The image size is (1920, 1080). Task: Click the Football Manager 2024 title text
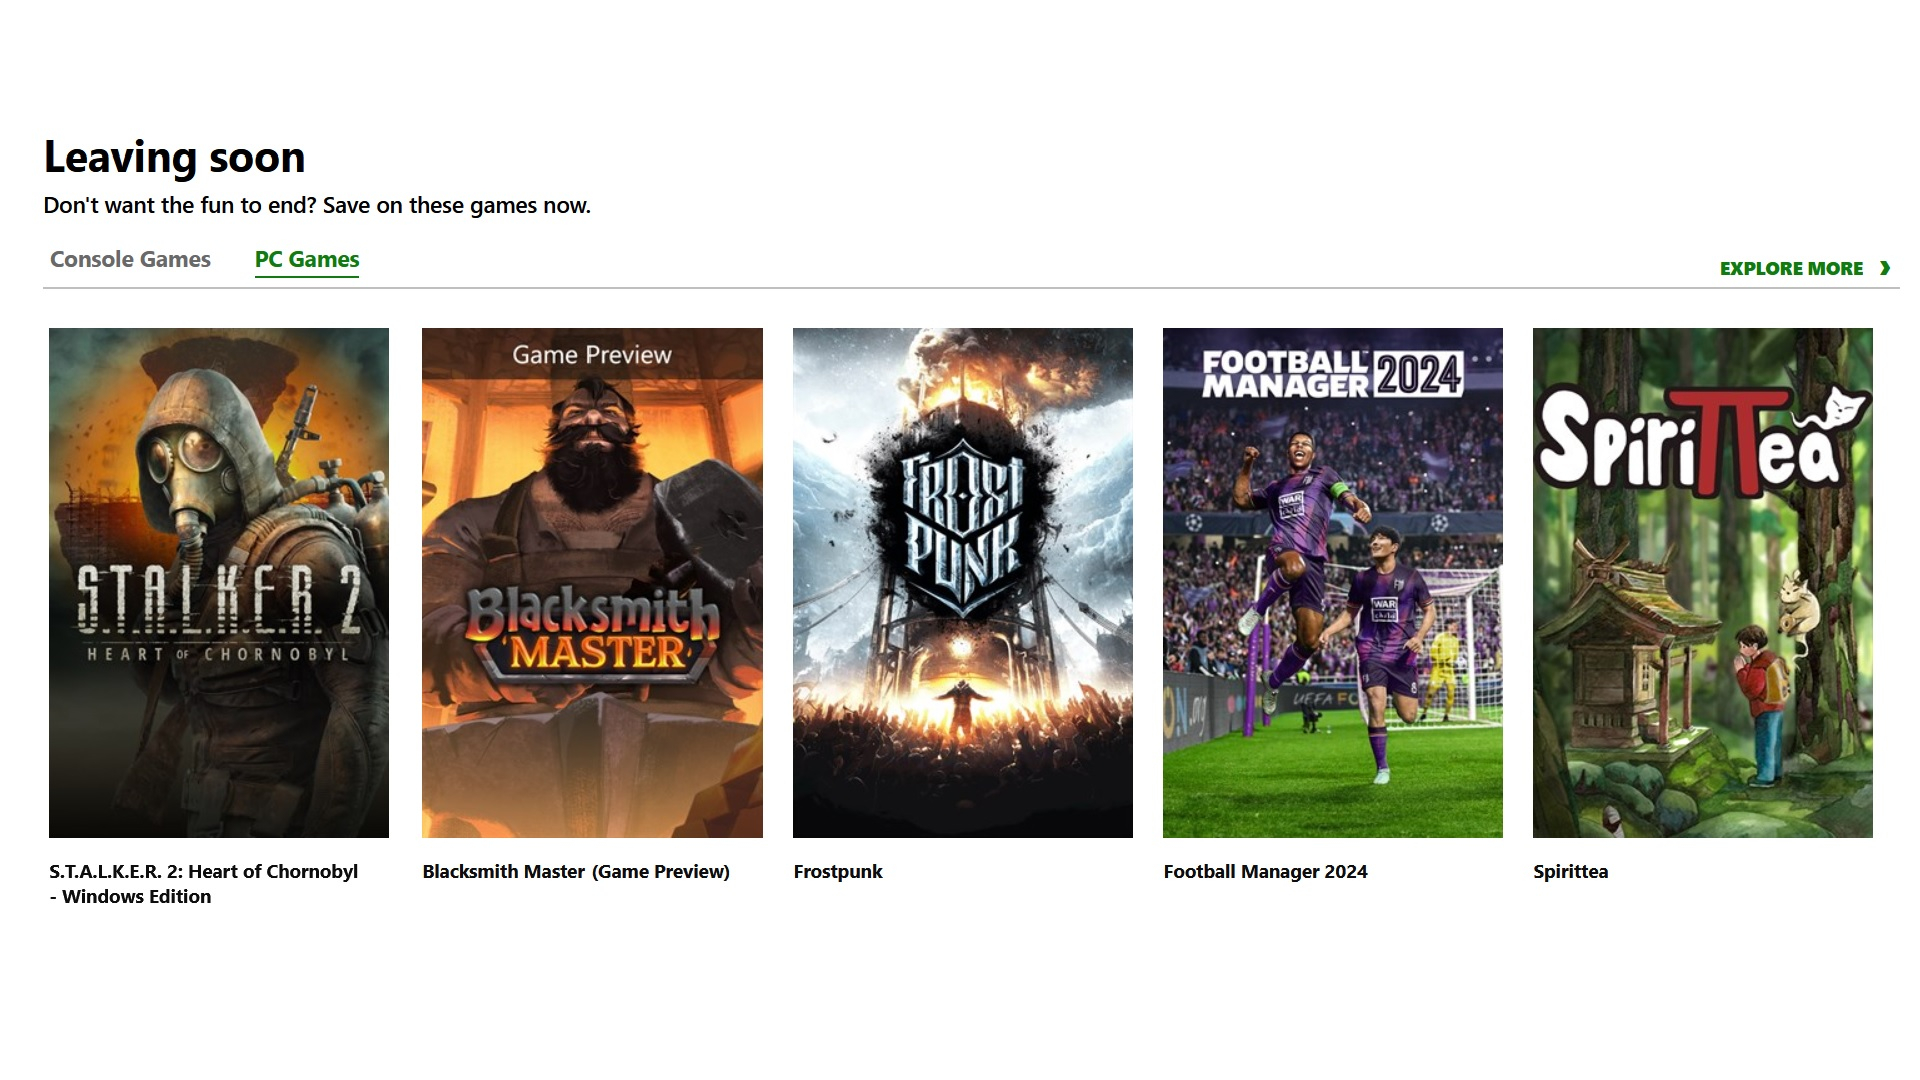point(1265,872)
